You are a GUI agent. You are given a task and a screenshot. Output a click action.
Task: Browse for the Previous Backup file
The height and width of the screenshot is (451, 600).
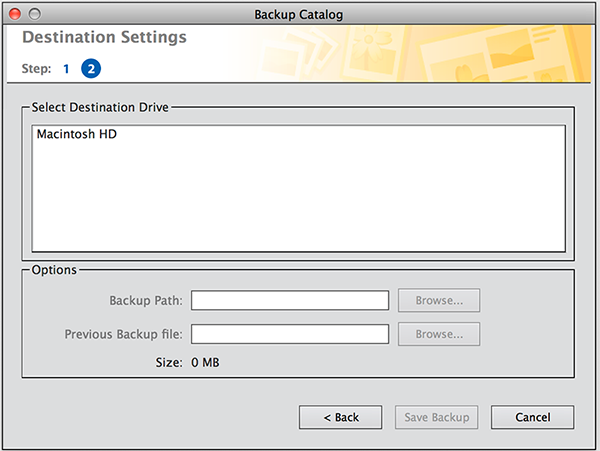pos(439,334)
